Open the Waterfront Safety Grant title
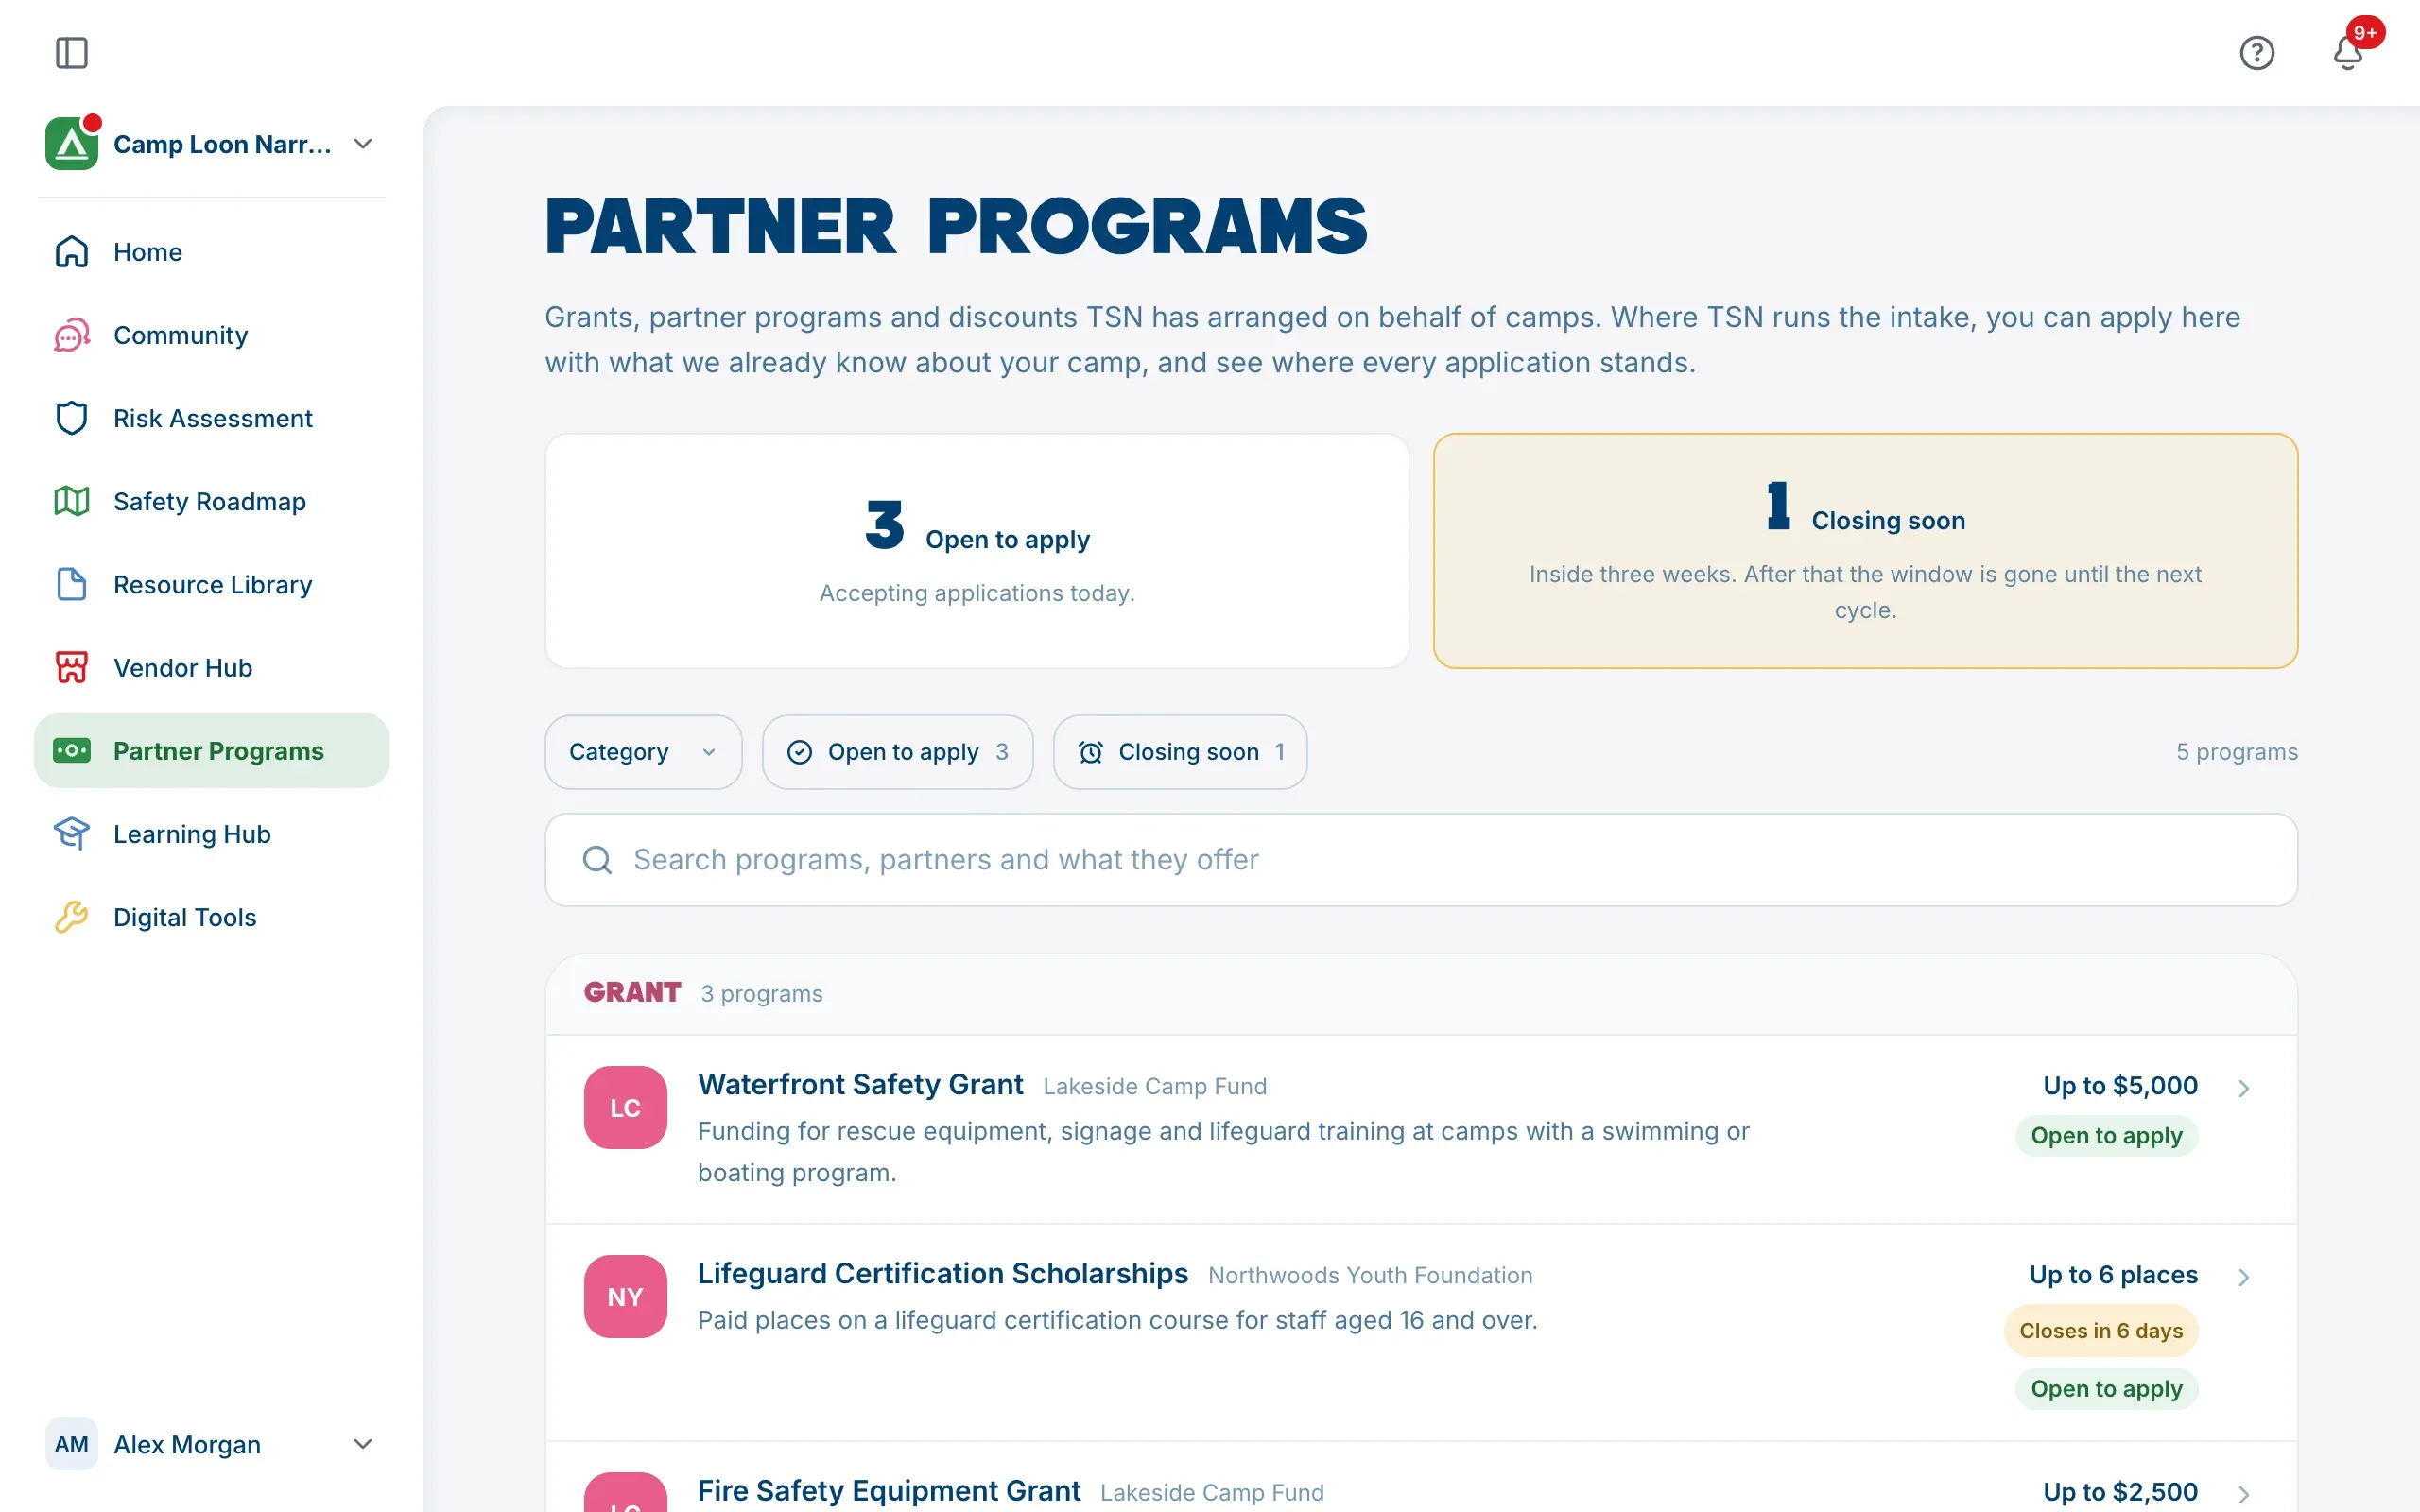This screenshot has height=1512, width=2420. [x=860, y=1084]
